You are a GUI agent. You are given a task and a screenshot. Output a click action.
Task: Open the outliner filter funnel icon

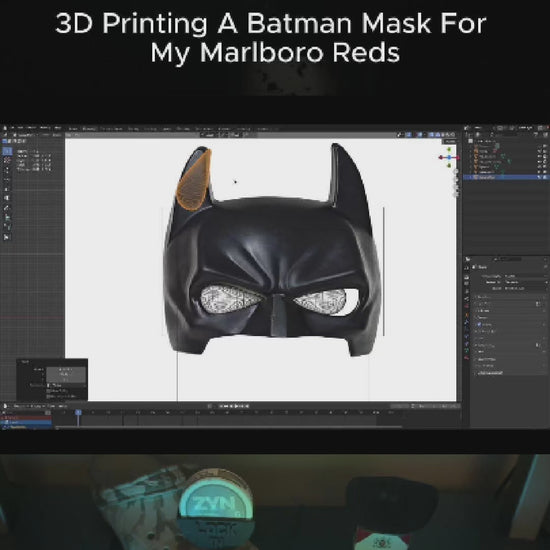point(537,135)
